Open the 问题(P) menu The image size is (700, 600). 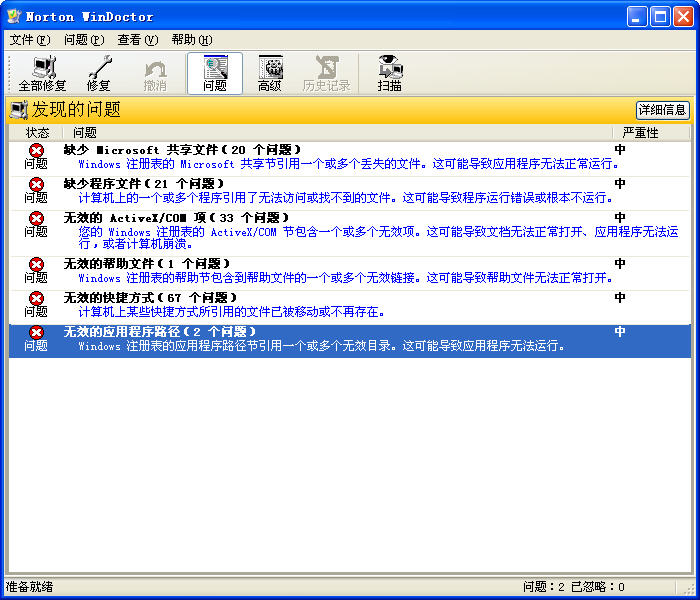[83, 40]
